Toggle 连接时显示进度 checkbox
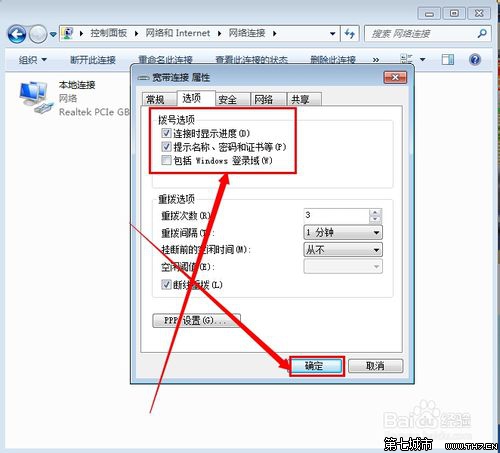This screenshot has width=500, height=453. tap(166, 133)
